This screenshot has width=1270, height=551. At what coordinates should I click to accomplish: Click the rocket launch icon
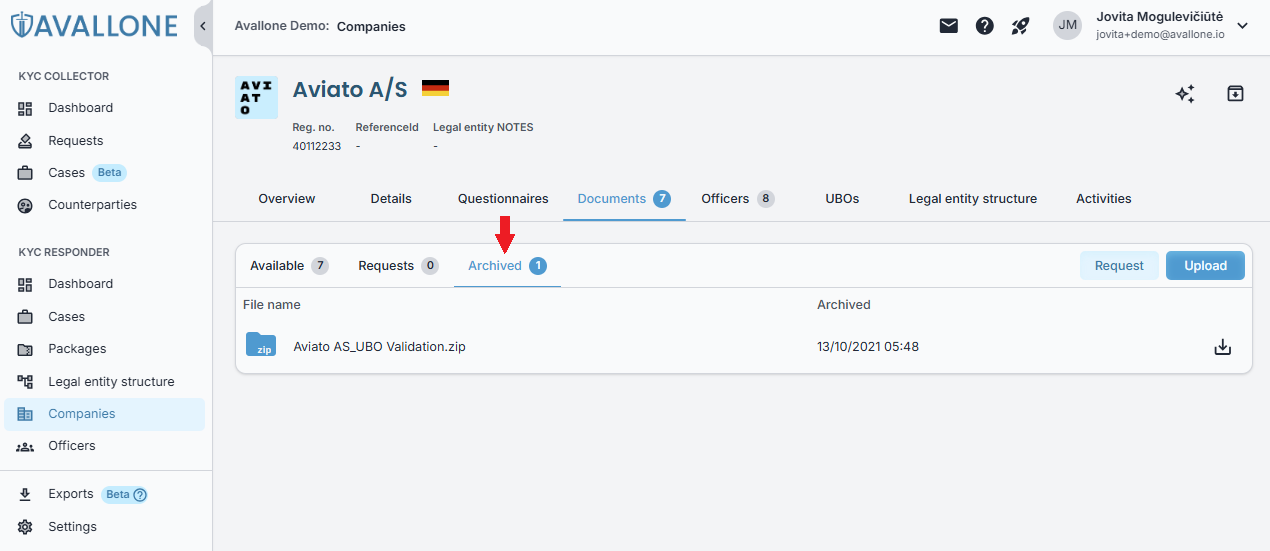[x=1020, y=26]
